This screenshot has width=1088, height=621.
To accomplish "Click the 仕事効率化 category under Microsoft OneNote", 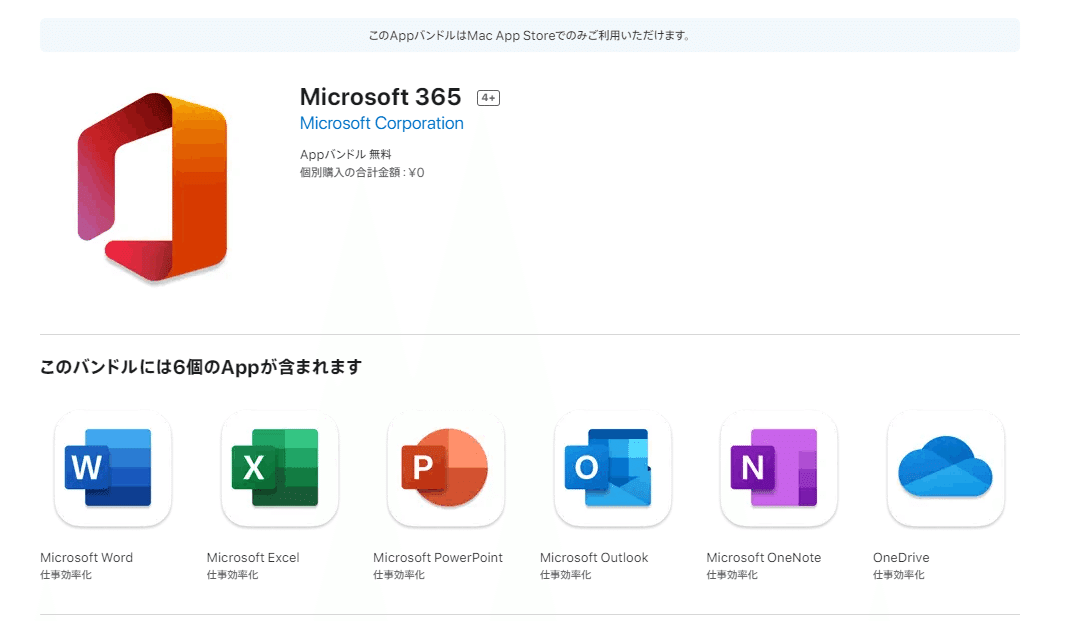I will coord(732,575).
